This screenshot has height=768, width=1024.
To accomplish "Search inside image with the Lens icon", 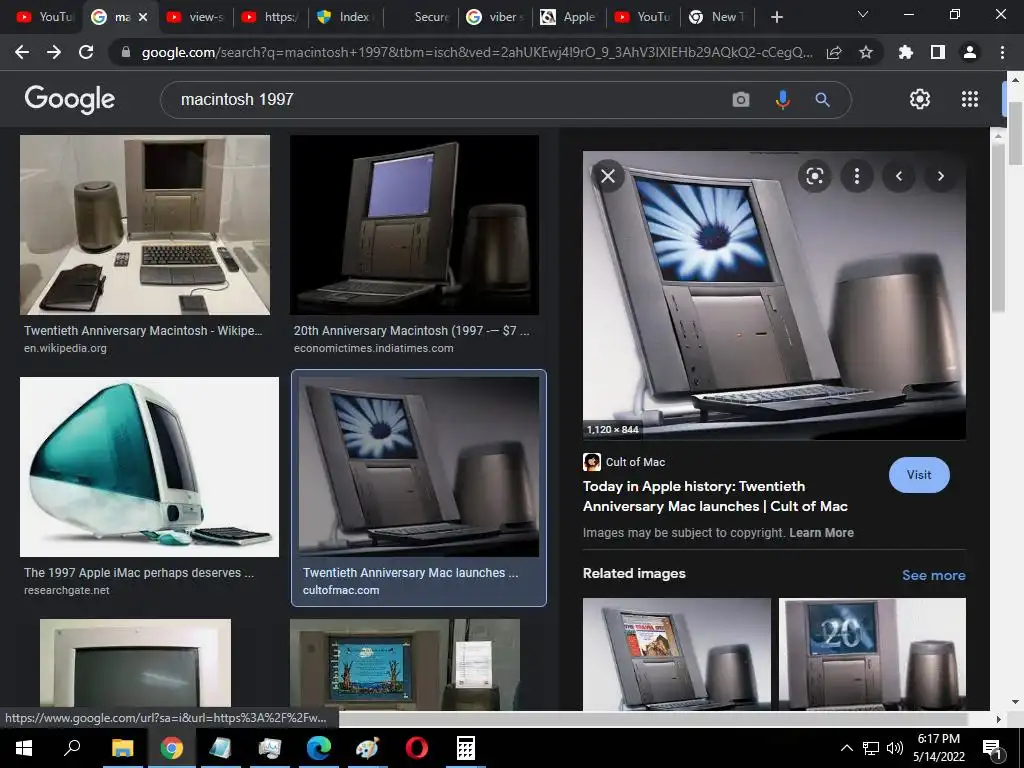I will tap(814, 176).
